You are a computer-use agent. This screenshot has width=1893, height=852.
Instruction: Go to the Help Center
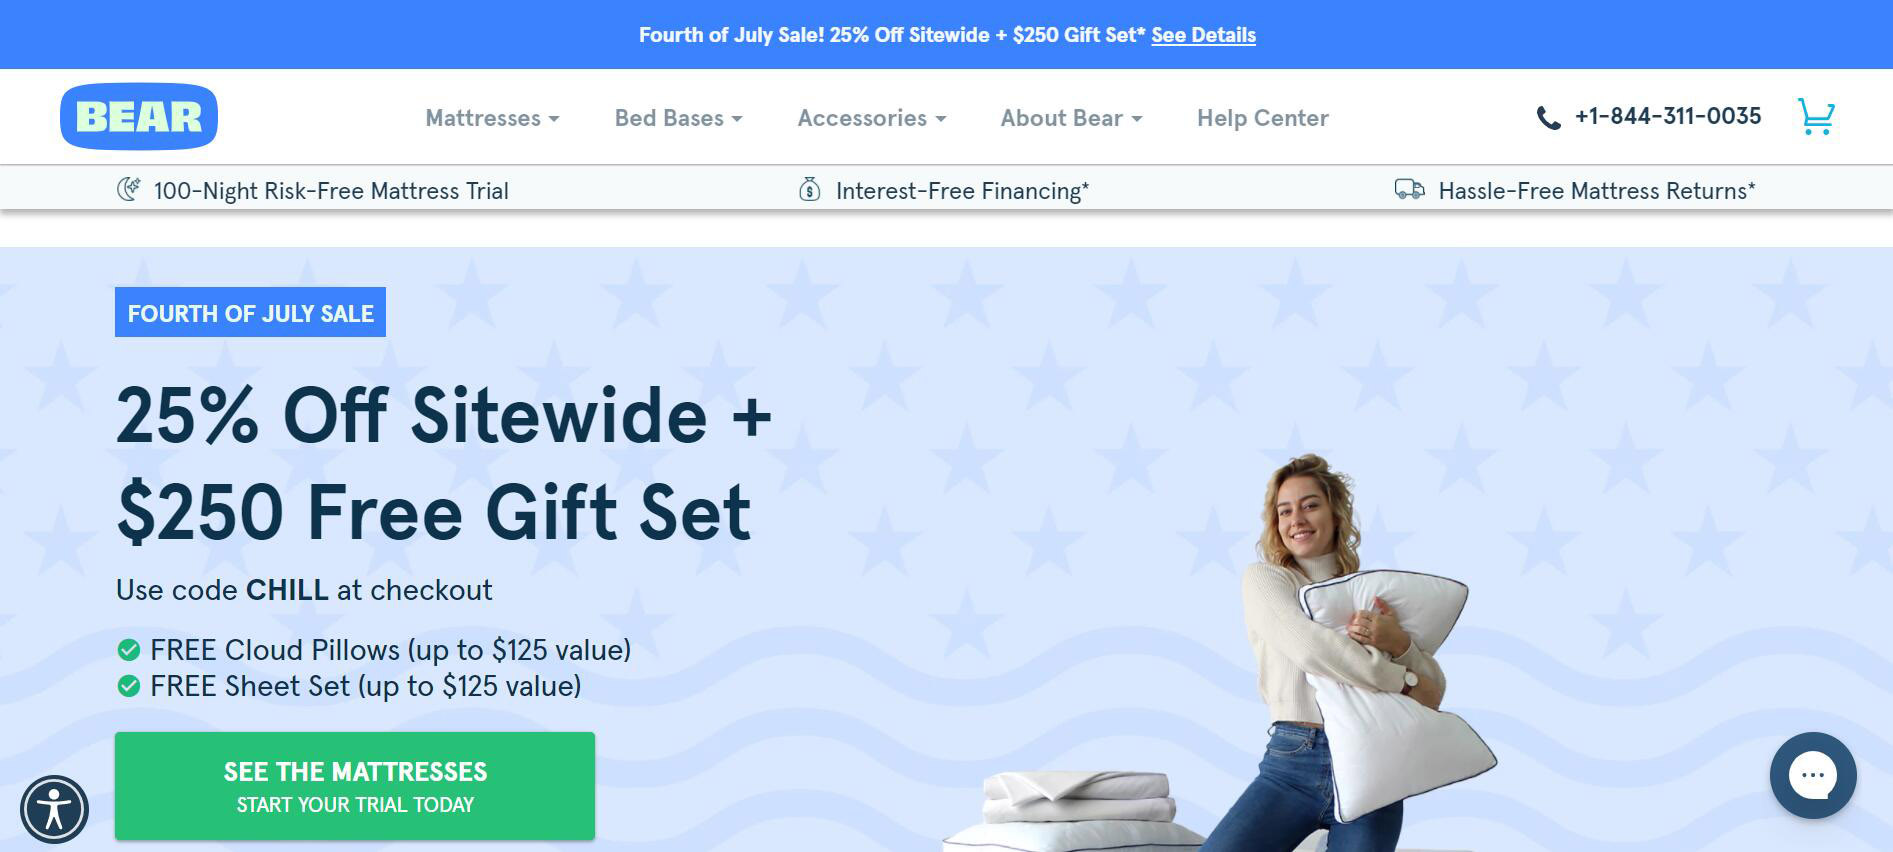coord(1263,118)
